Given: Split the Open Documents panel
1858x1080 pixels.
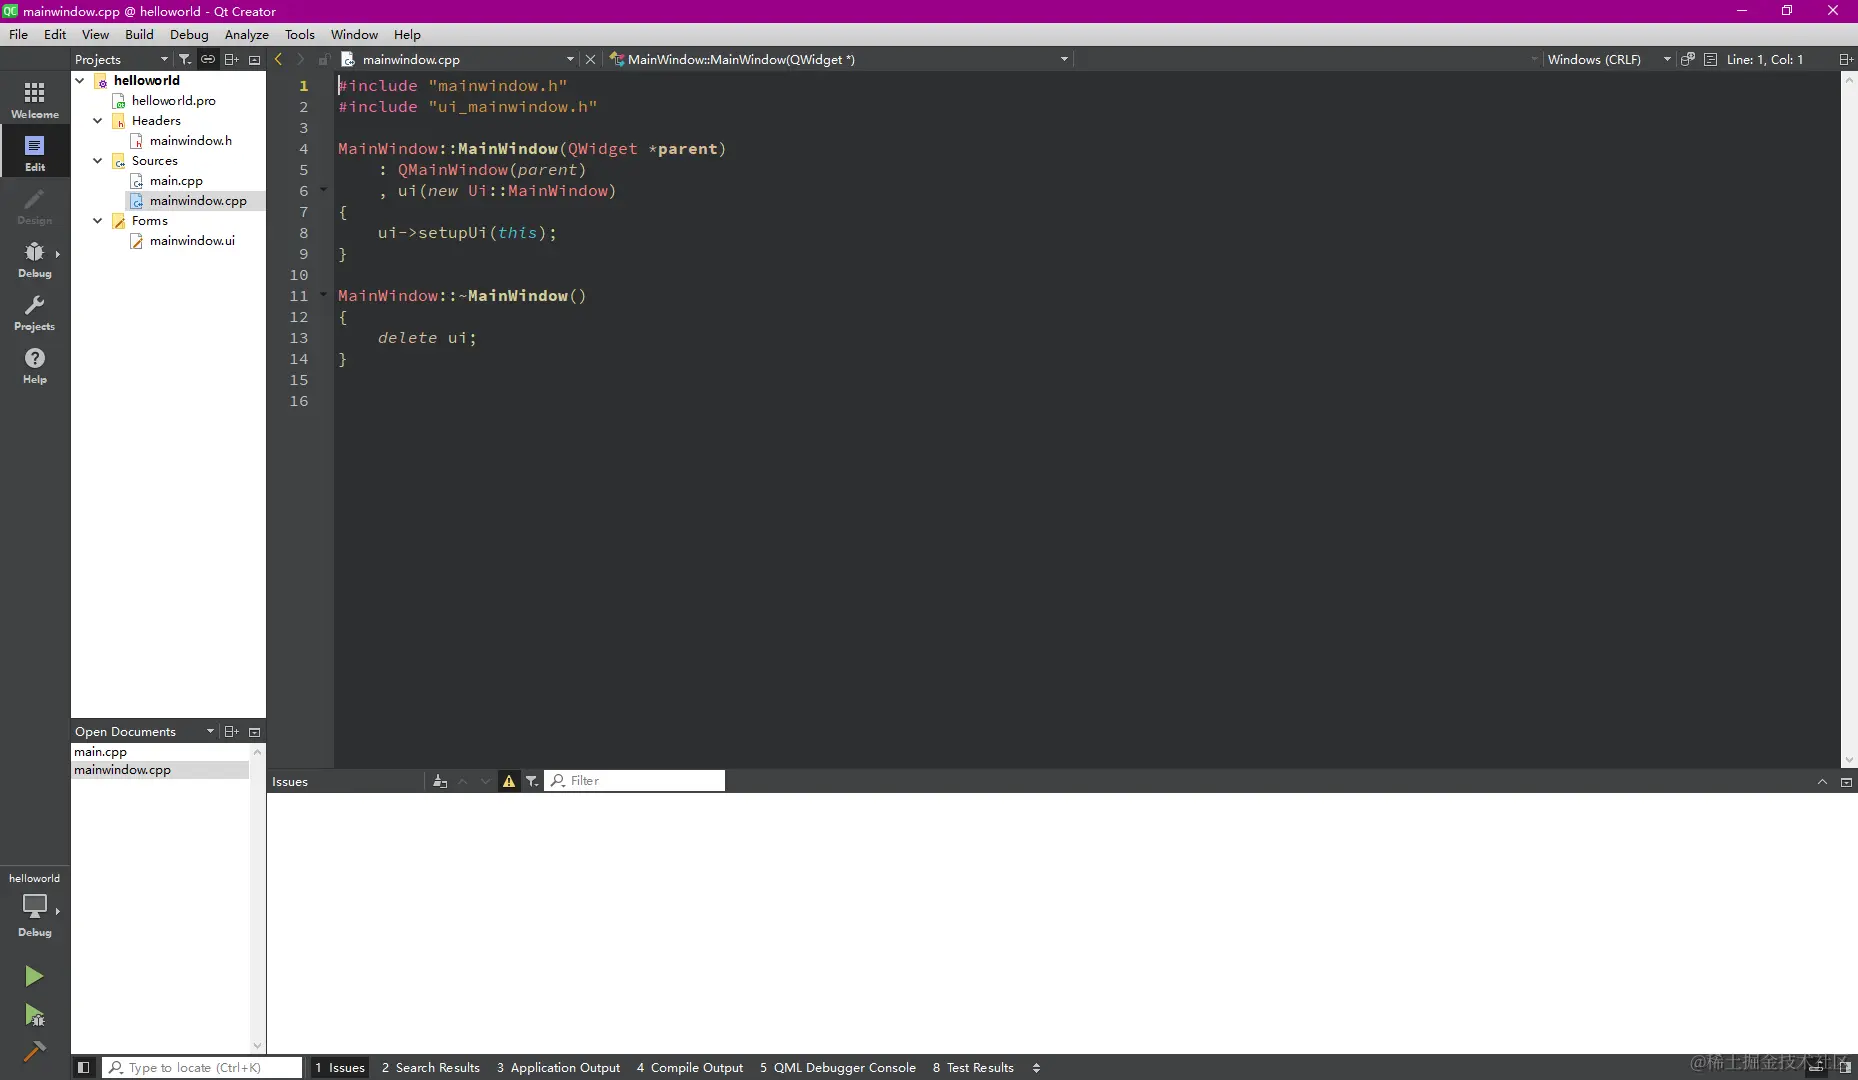Looking at the screenshot, I should [x=231, y=731].
